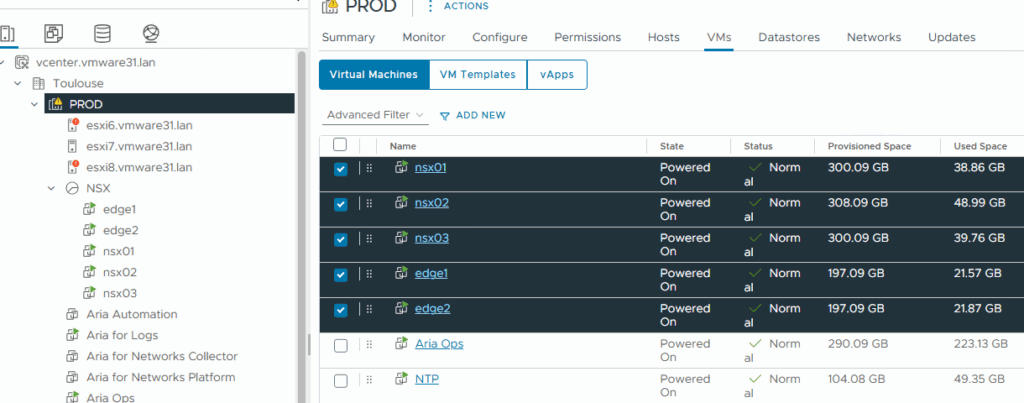
Task: Click VM icon beside Aria for Logs
Action: (x=72, y=335)
